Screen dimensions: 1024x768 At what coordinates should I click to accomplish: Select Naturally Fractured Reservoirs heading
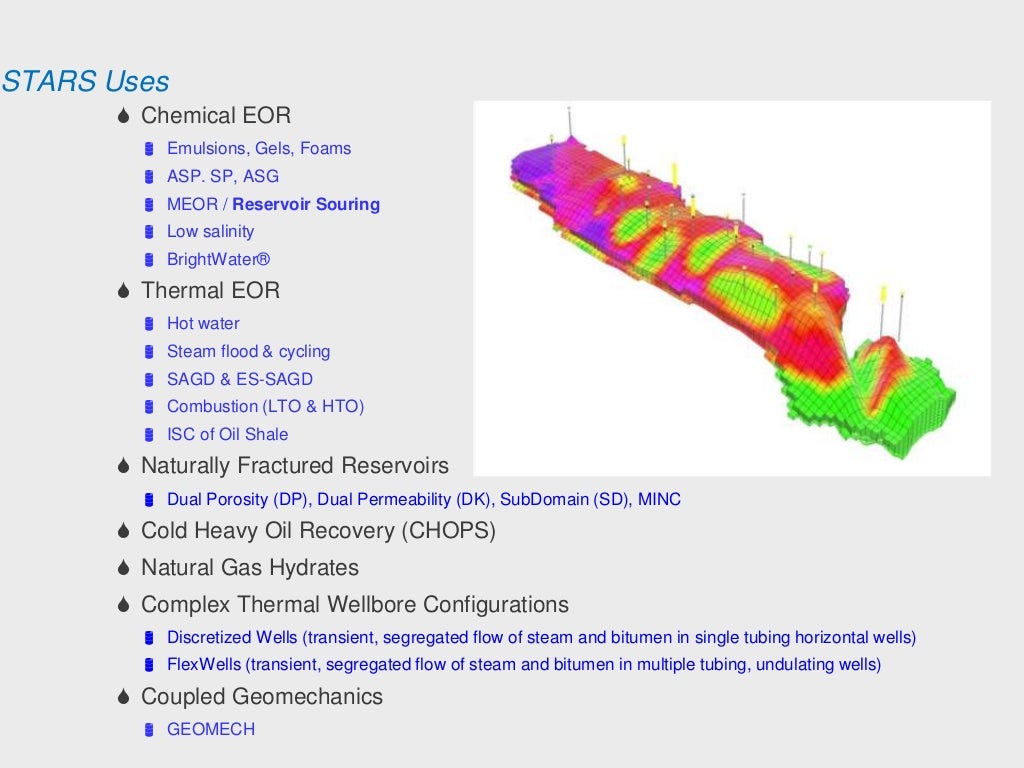pos(295,466)
